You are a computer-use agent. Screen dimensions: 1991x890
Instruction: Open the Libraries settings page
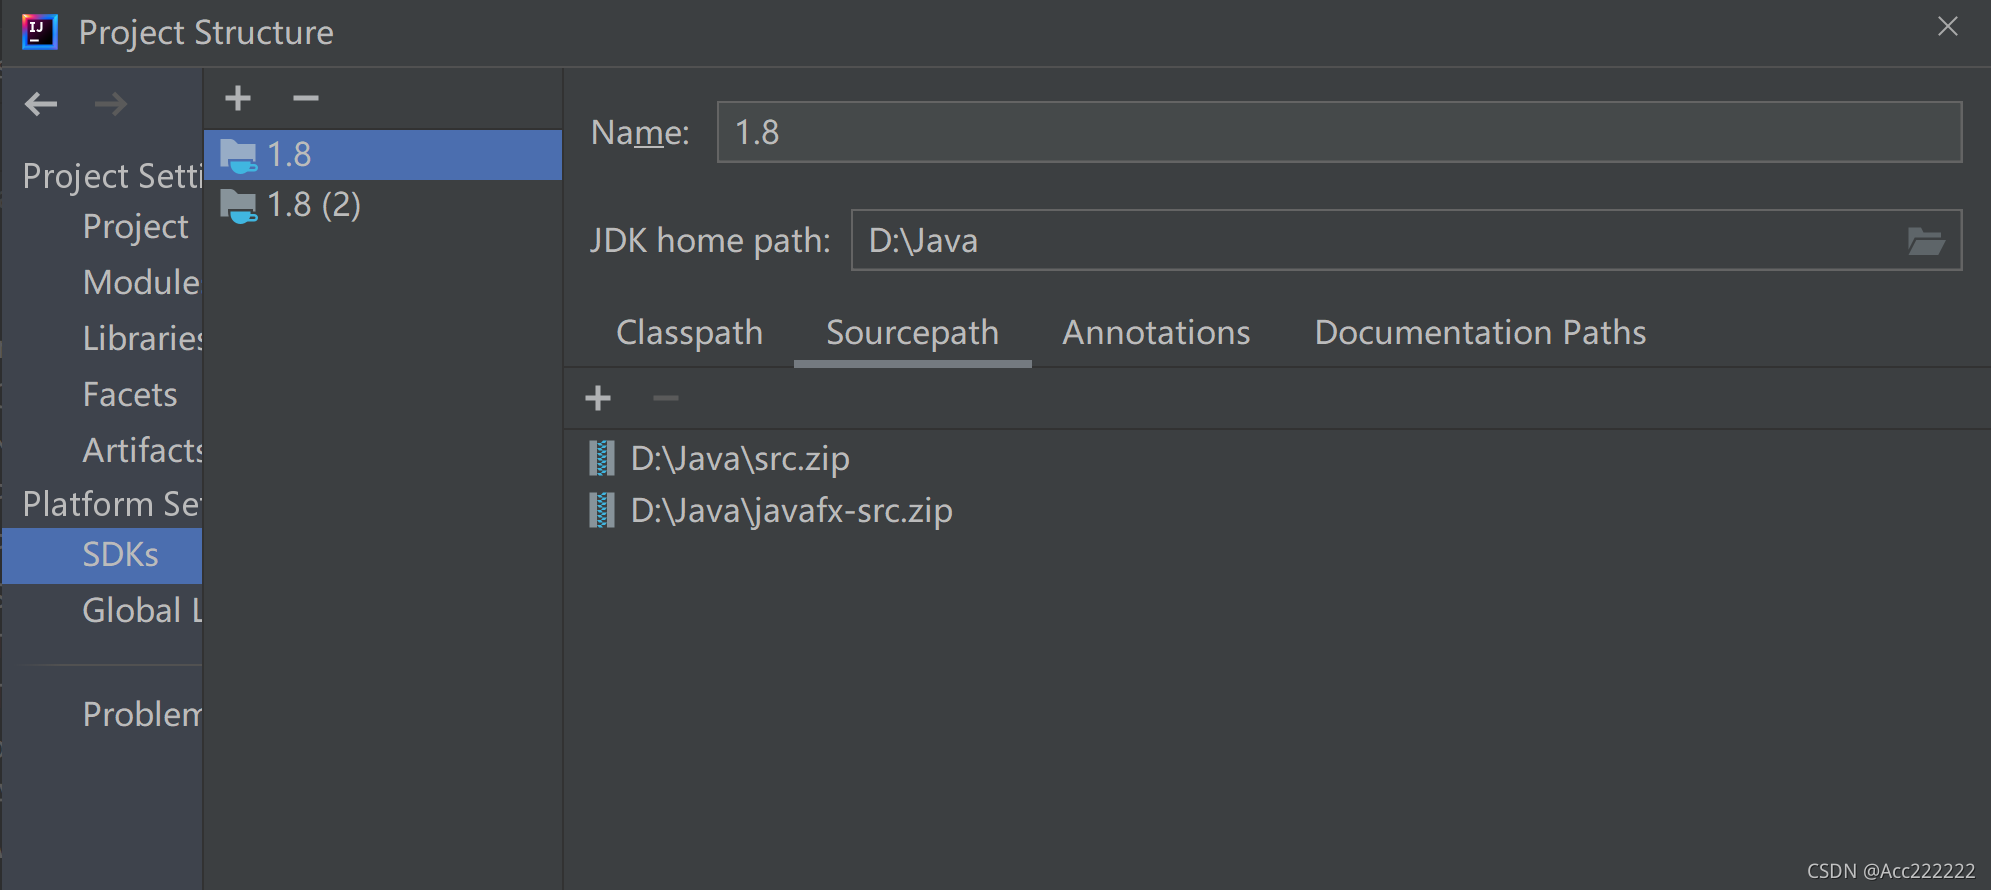click(x=142, y=338)
